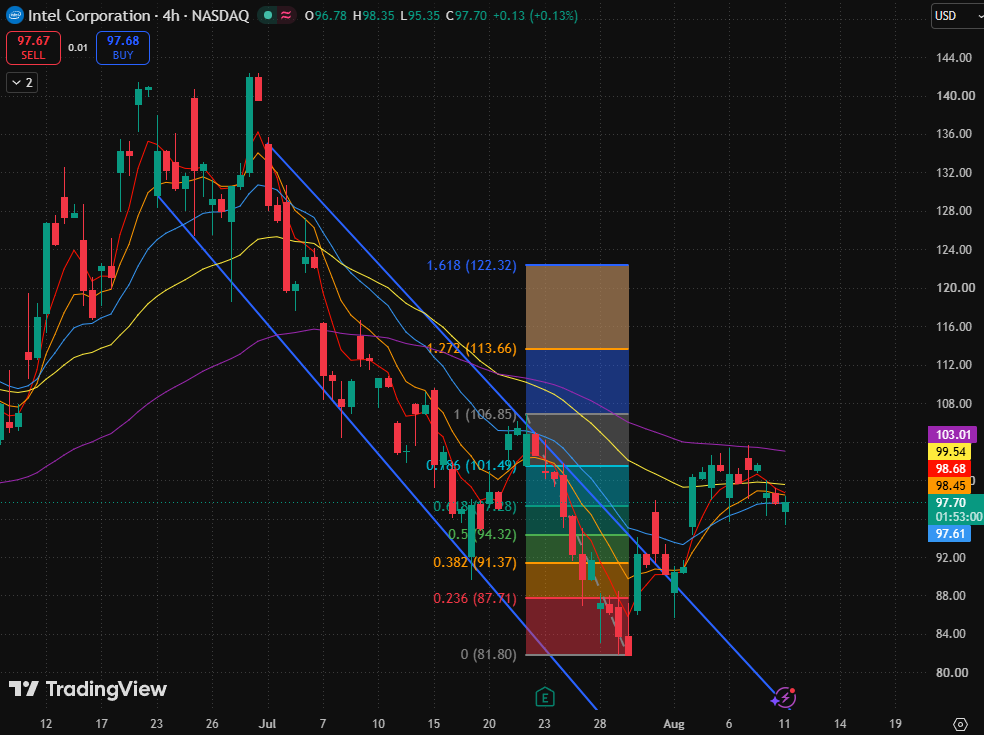The width and height of the screenshot is (984, 735).
Task: Click the pink approximate-data indicator icon
Action: (x=286, y=16)
